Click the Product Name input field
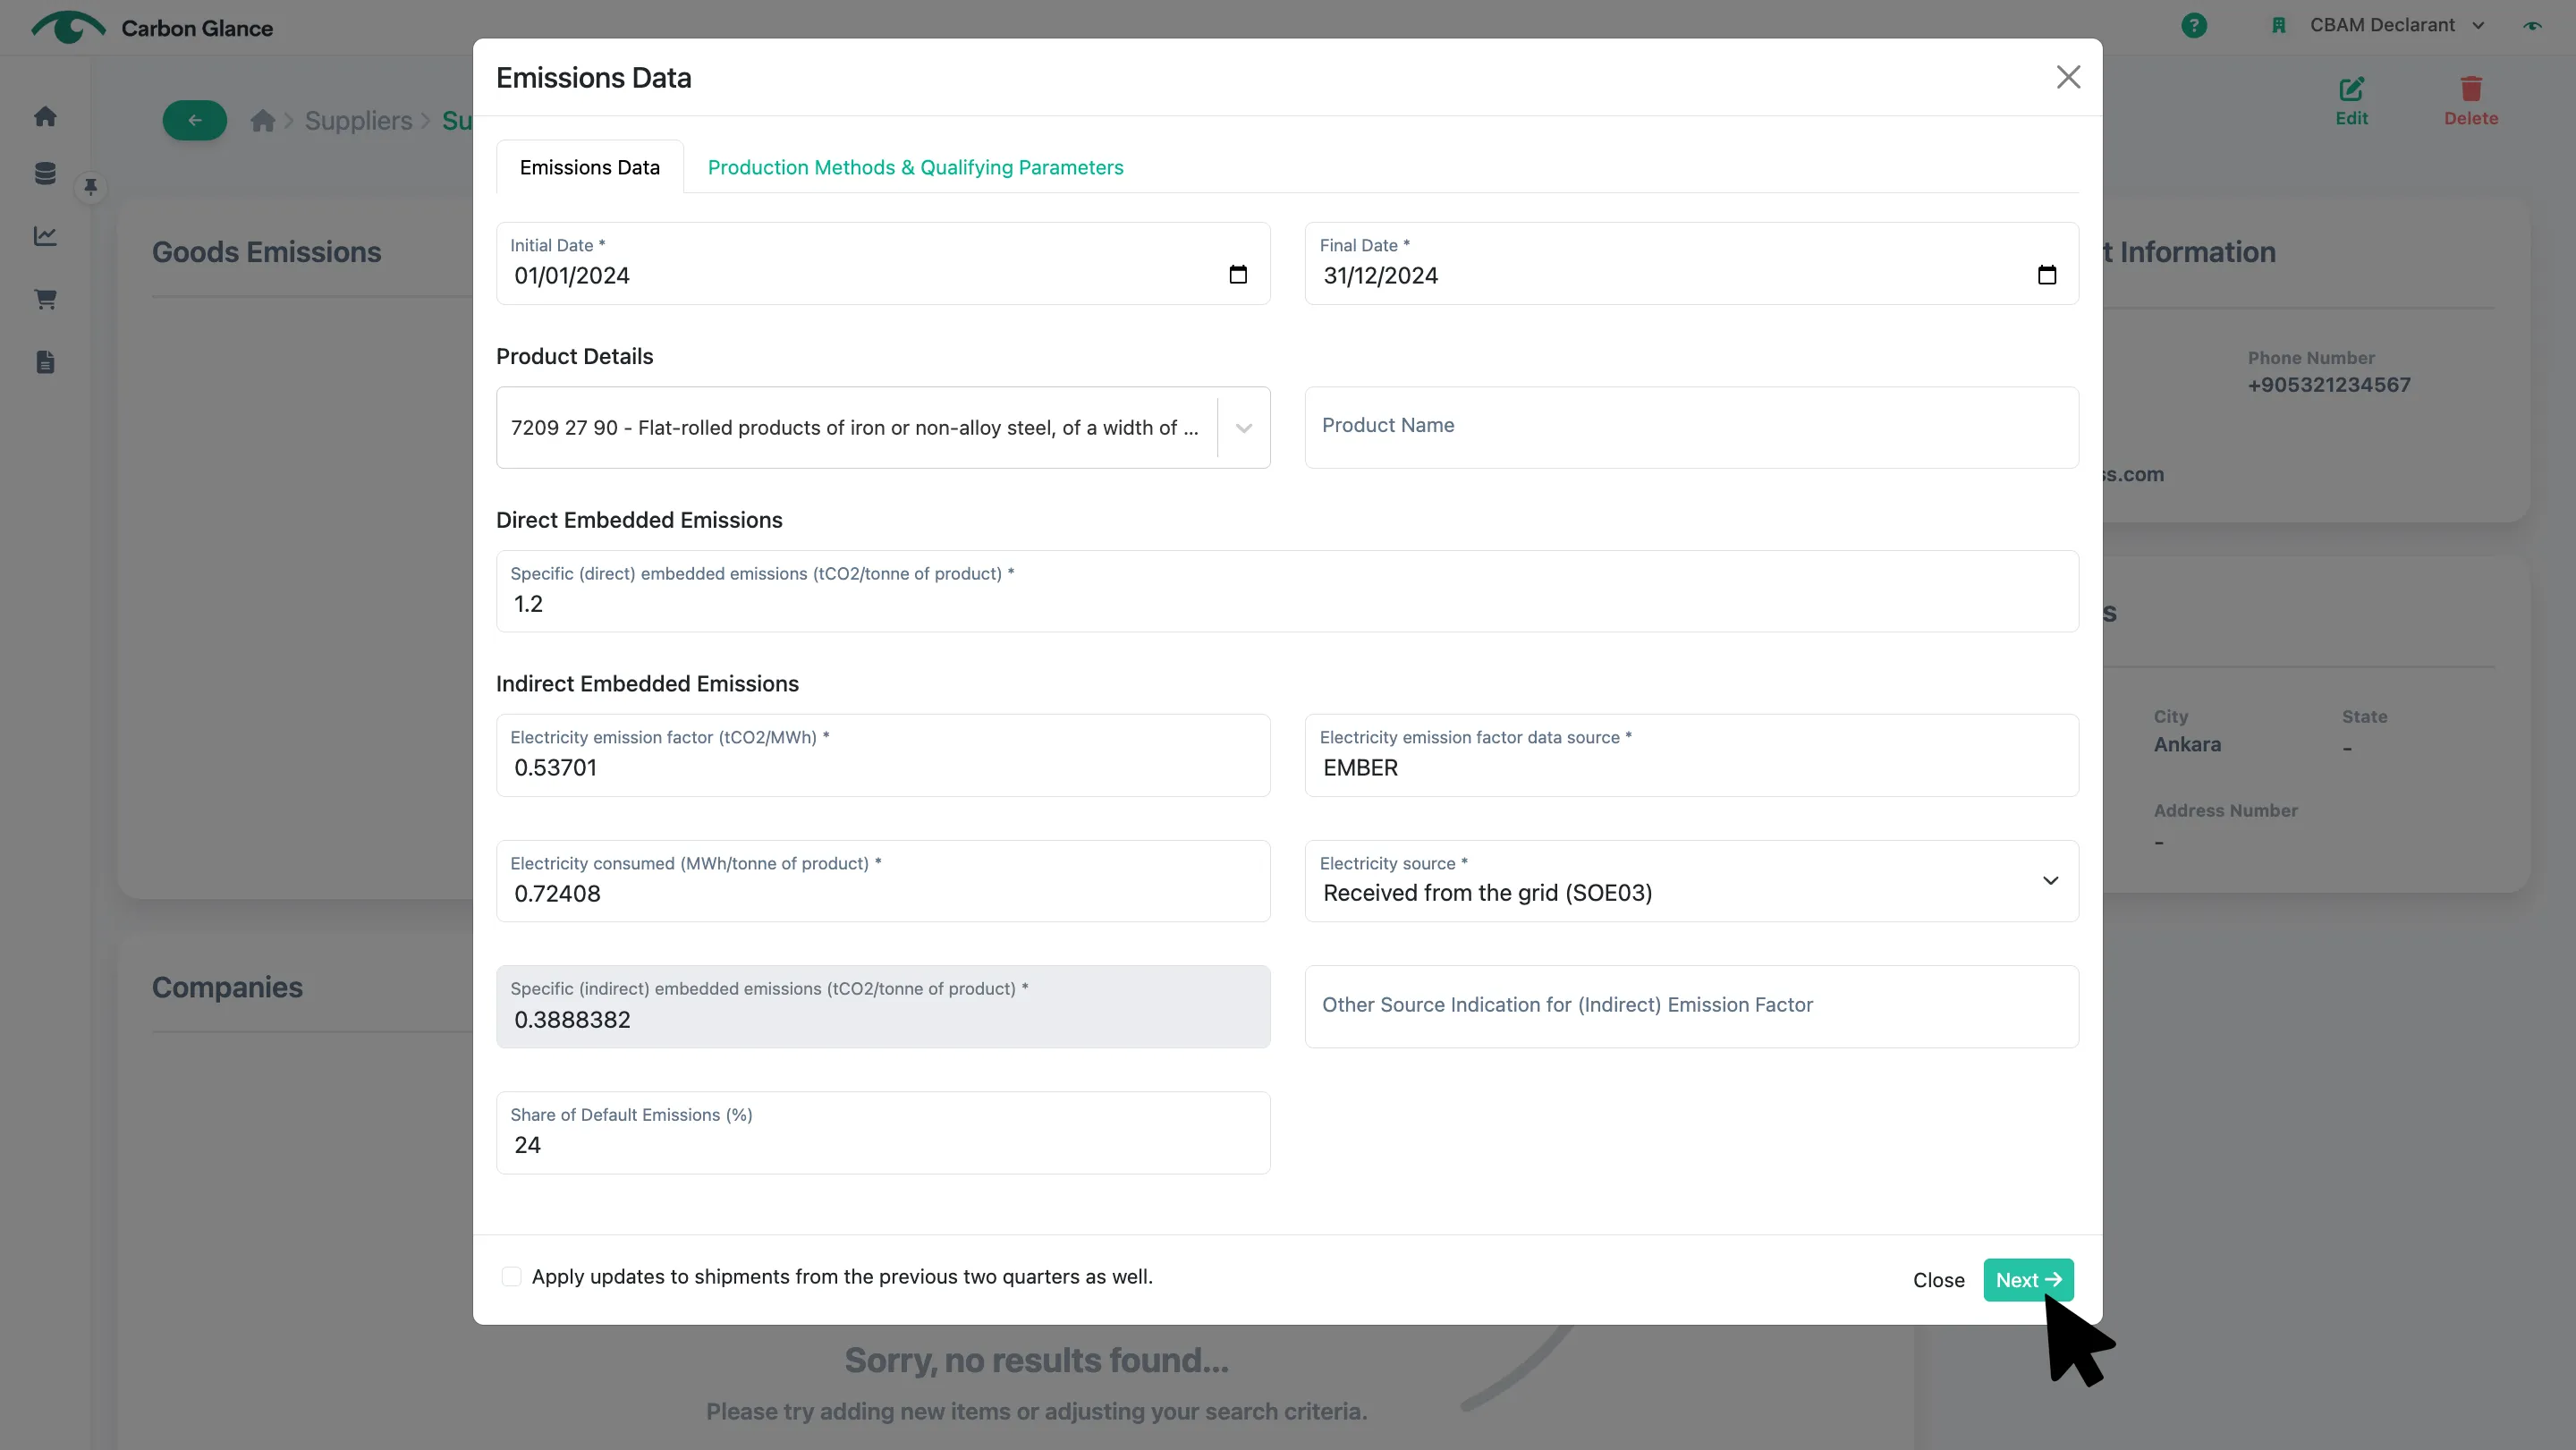 point(1691,427)
